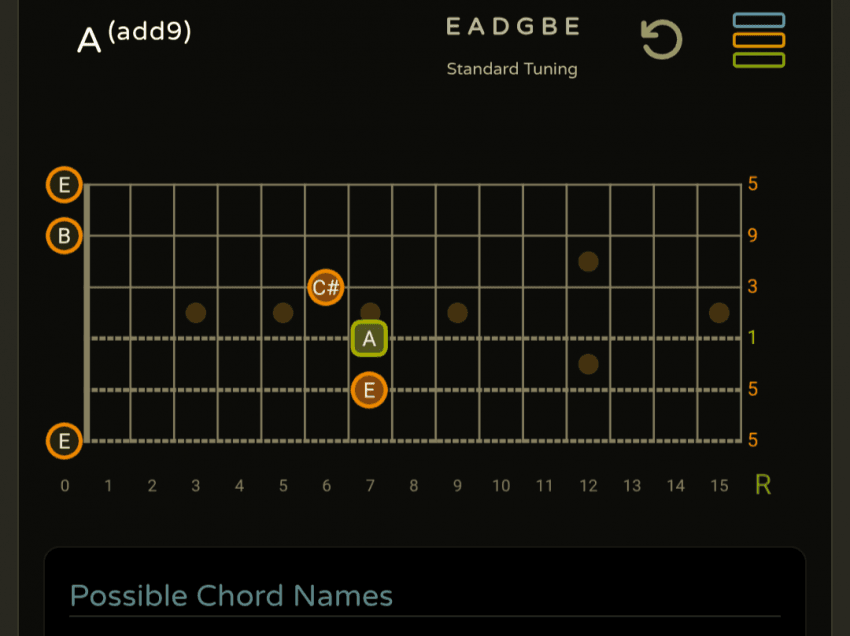Select the A(add9) chord name title
Image resolution: width=850 pixels, height=636 pixels.
(134, 37)
